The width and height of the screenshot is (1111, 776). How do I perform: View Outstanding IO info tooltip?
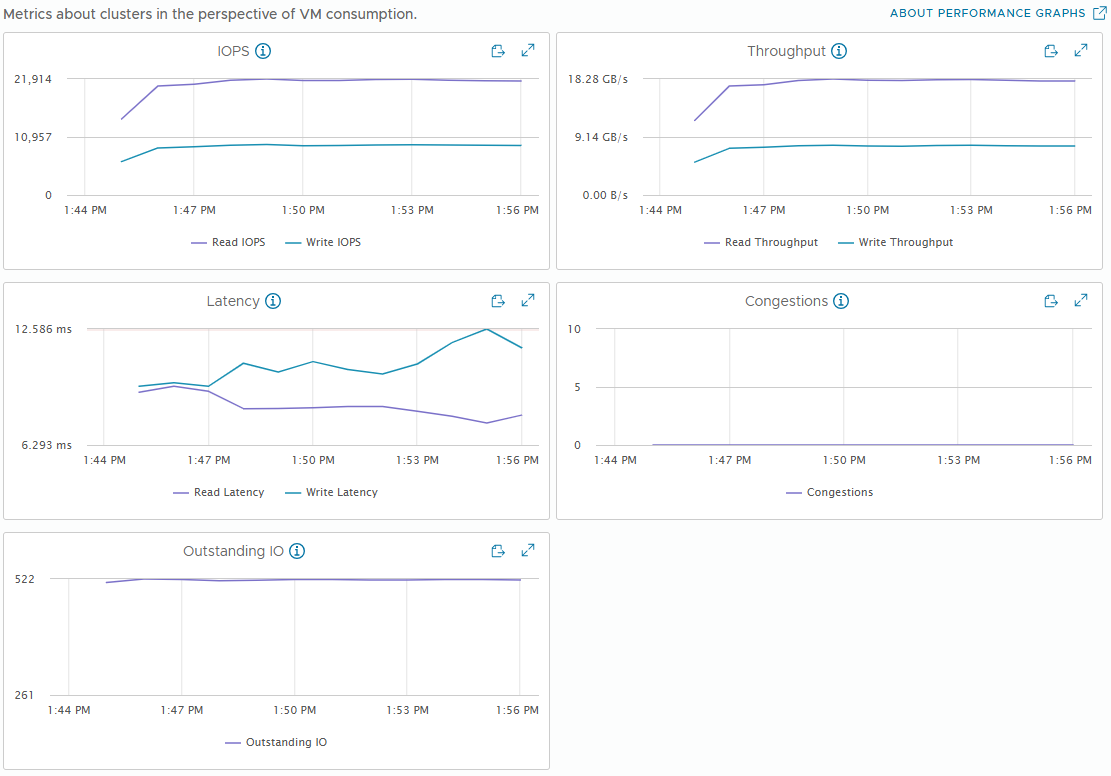(297, 551)
